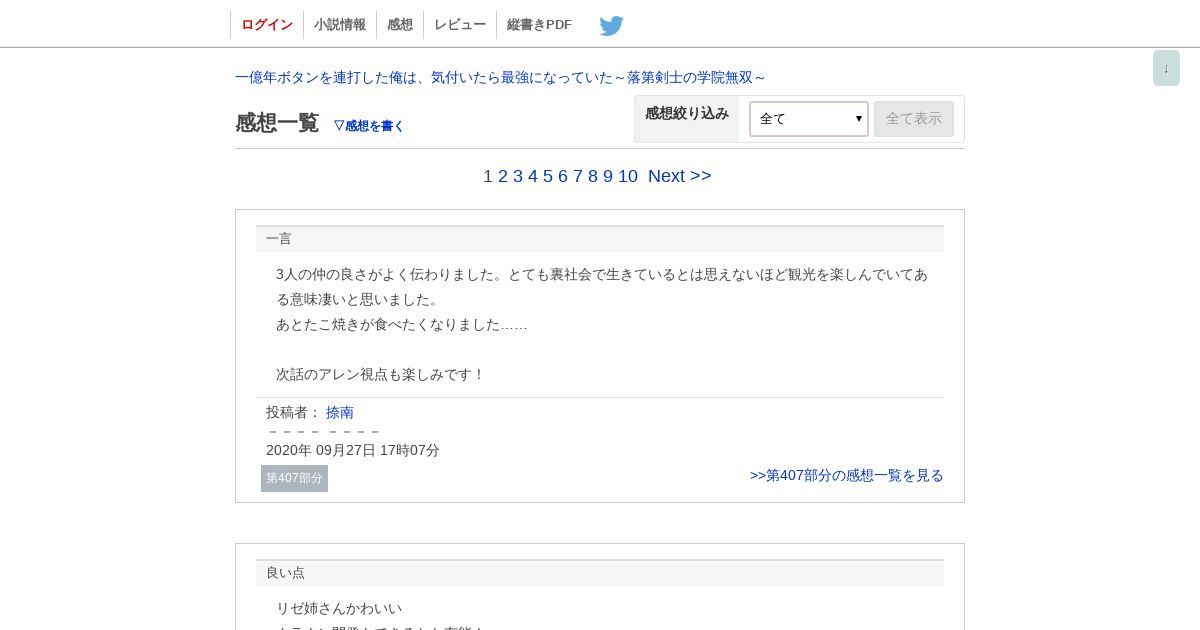Go to page 5 of reviews
This screenshot has width=1200, height=630.
click(548, 176)
